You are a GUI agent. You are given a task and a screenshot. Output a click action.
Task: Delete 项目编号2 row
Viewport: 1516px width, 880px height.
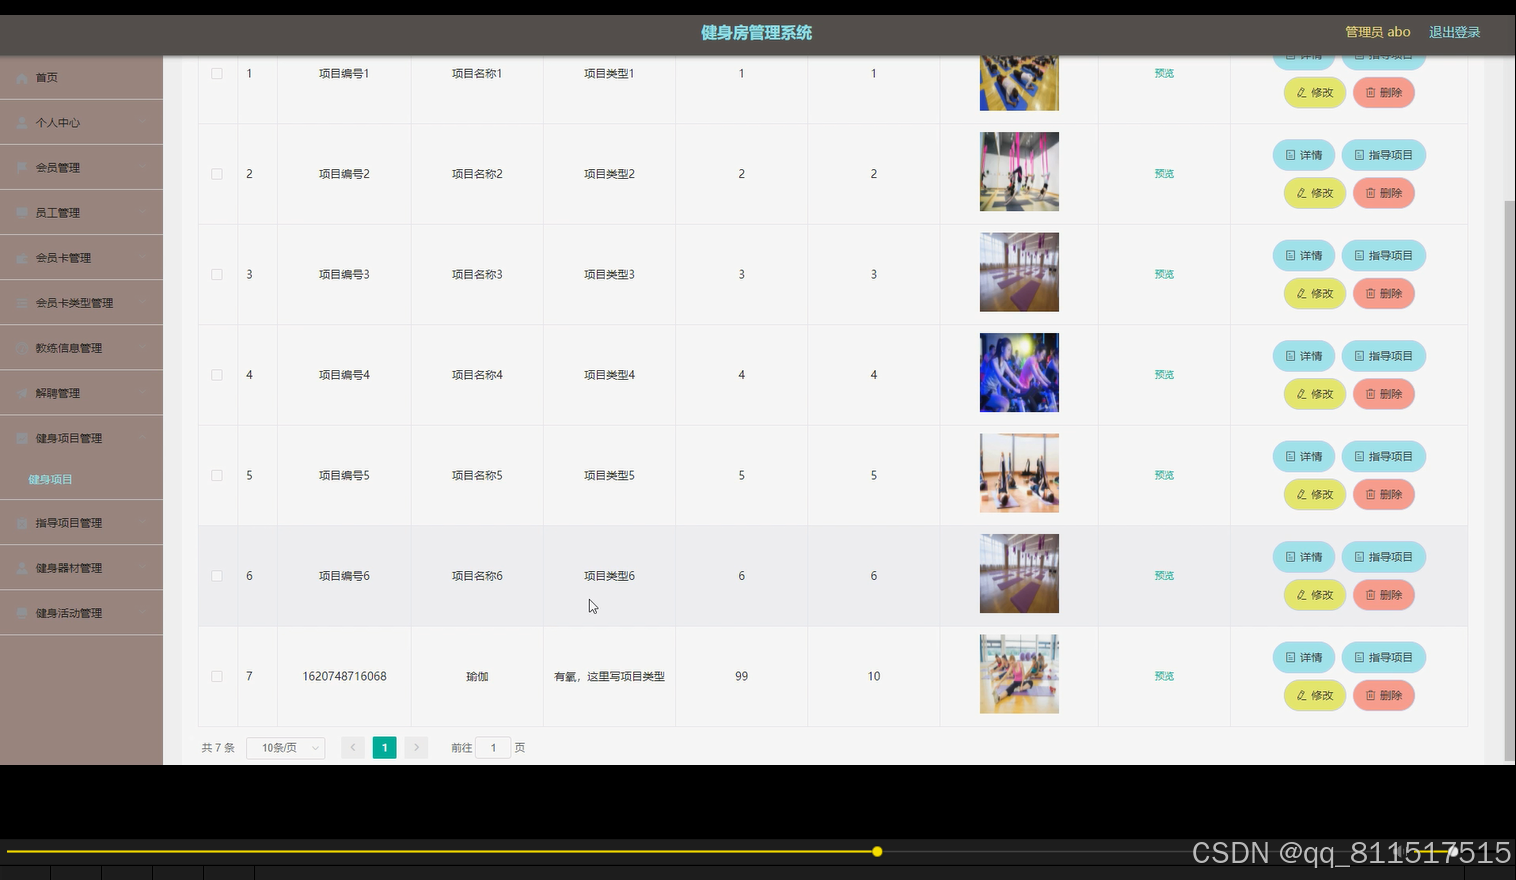(1384, 193)
